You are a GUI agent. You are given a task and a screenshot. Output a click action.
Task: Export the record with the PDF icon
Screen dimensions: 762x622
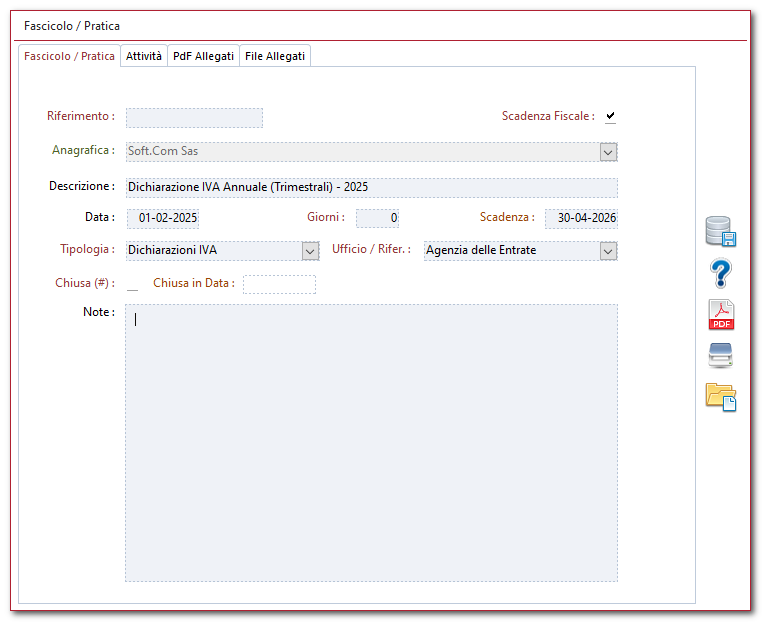(x=721, y=314)
